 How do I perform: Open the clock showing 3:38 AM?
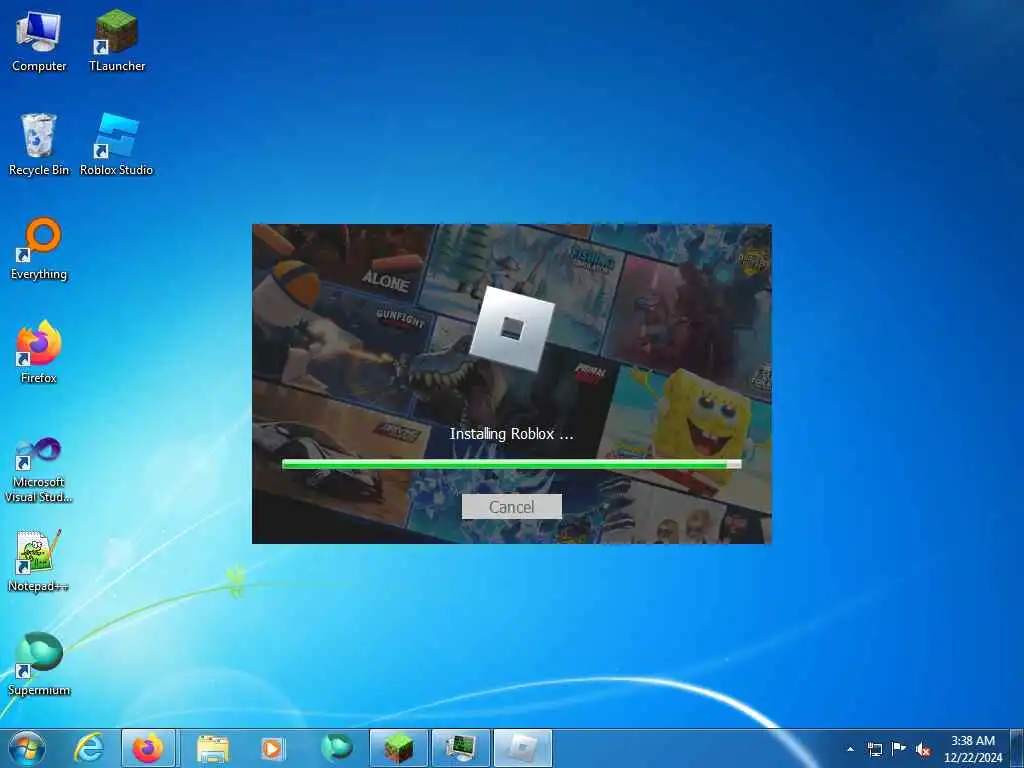[973, 749]
